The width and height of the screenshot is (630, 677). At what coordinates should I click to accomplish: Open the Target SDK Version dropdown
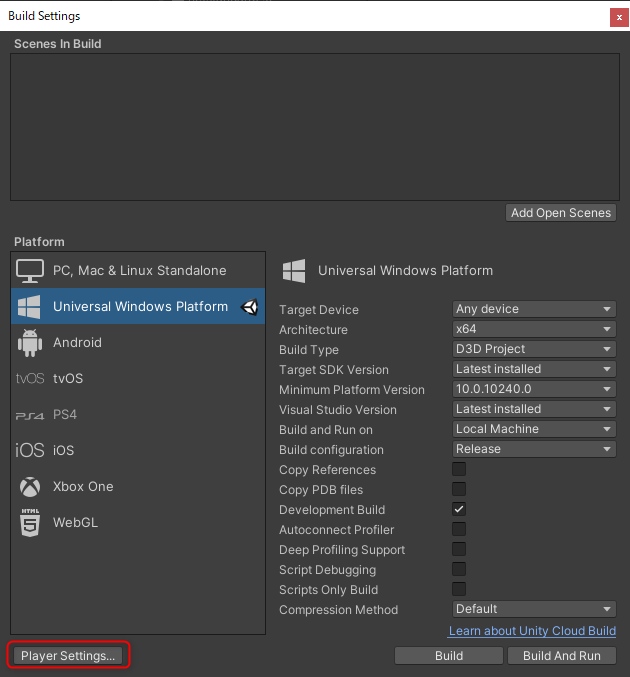coord(534,369)
